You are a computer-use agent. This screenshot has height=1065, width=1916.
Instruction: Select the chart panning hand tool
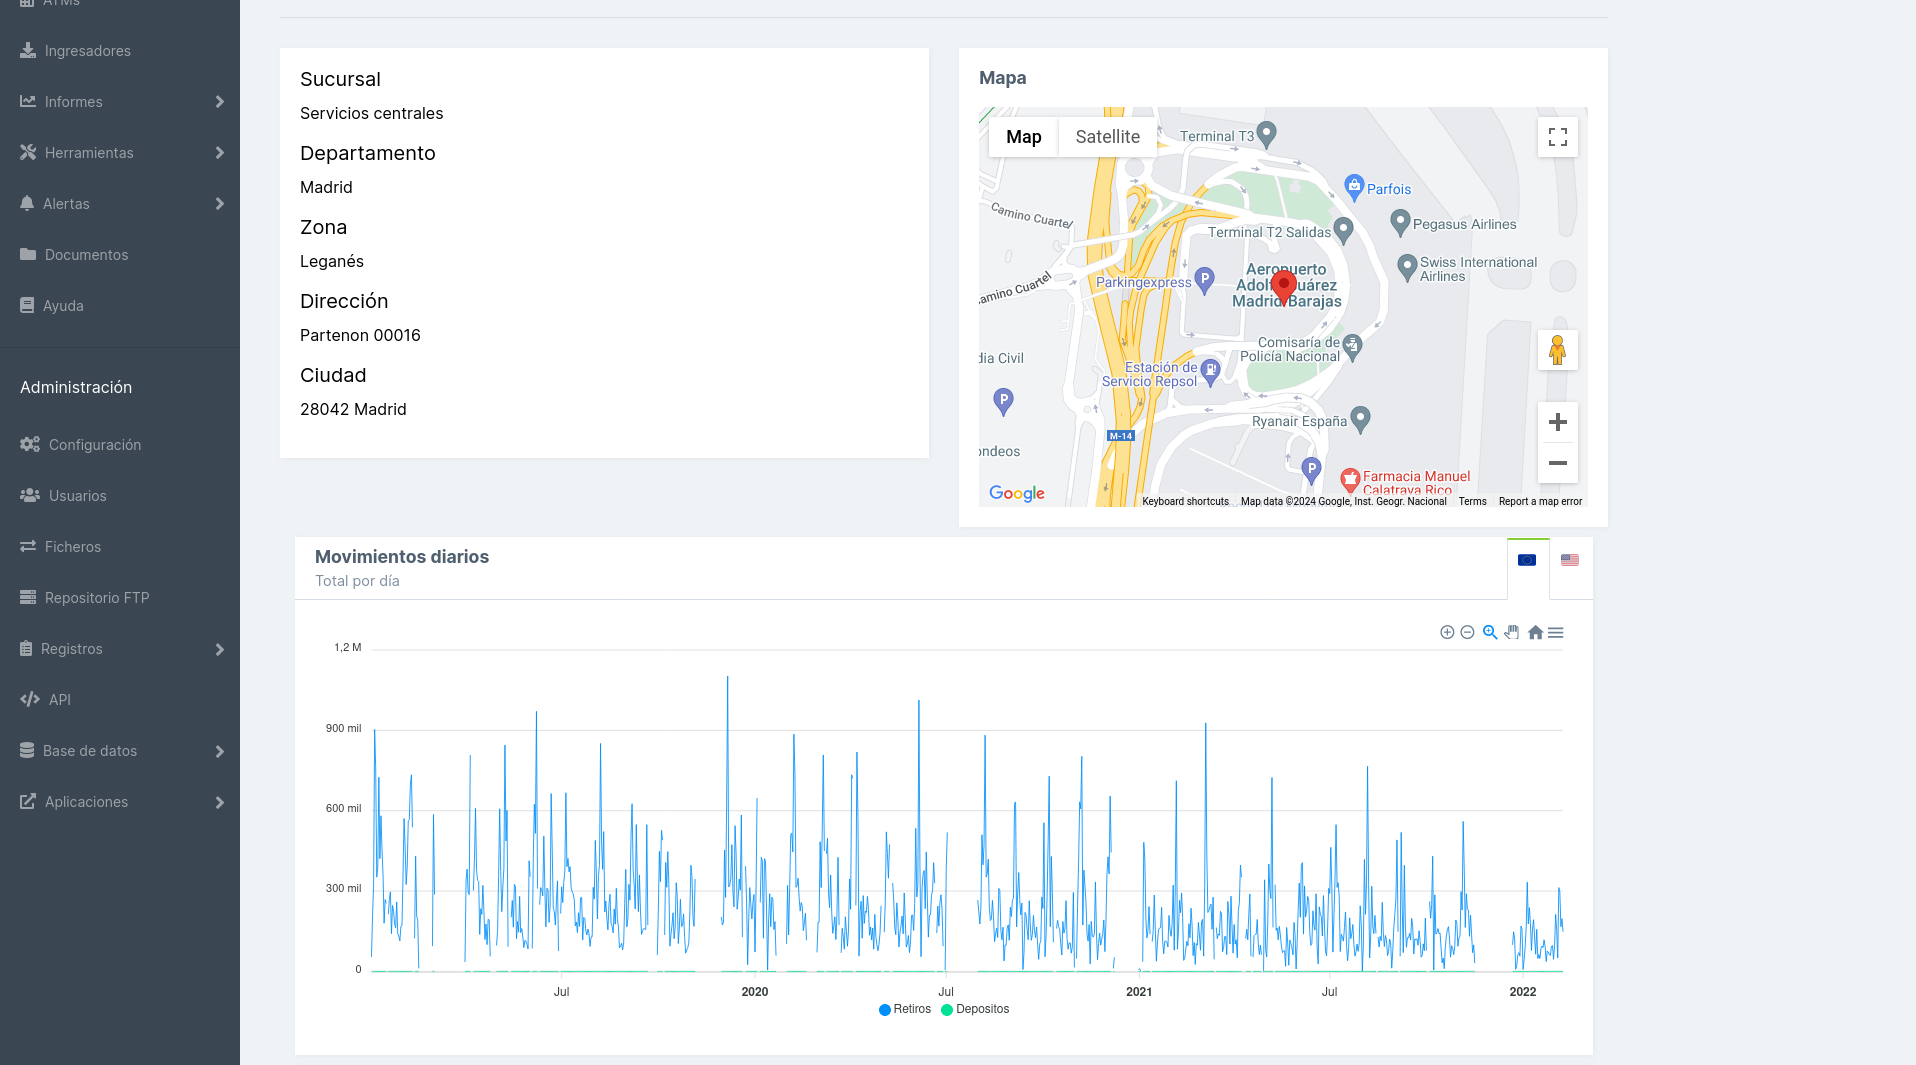tap(1512, 632)
